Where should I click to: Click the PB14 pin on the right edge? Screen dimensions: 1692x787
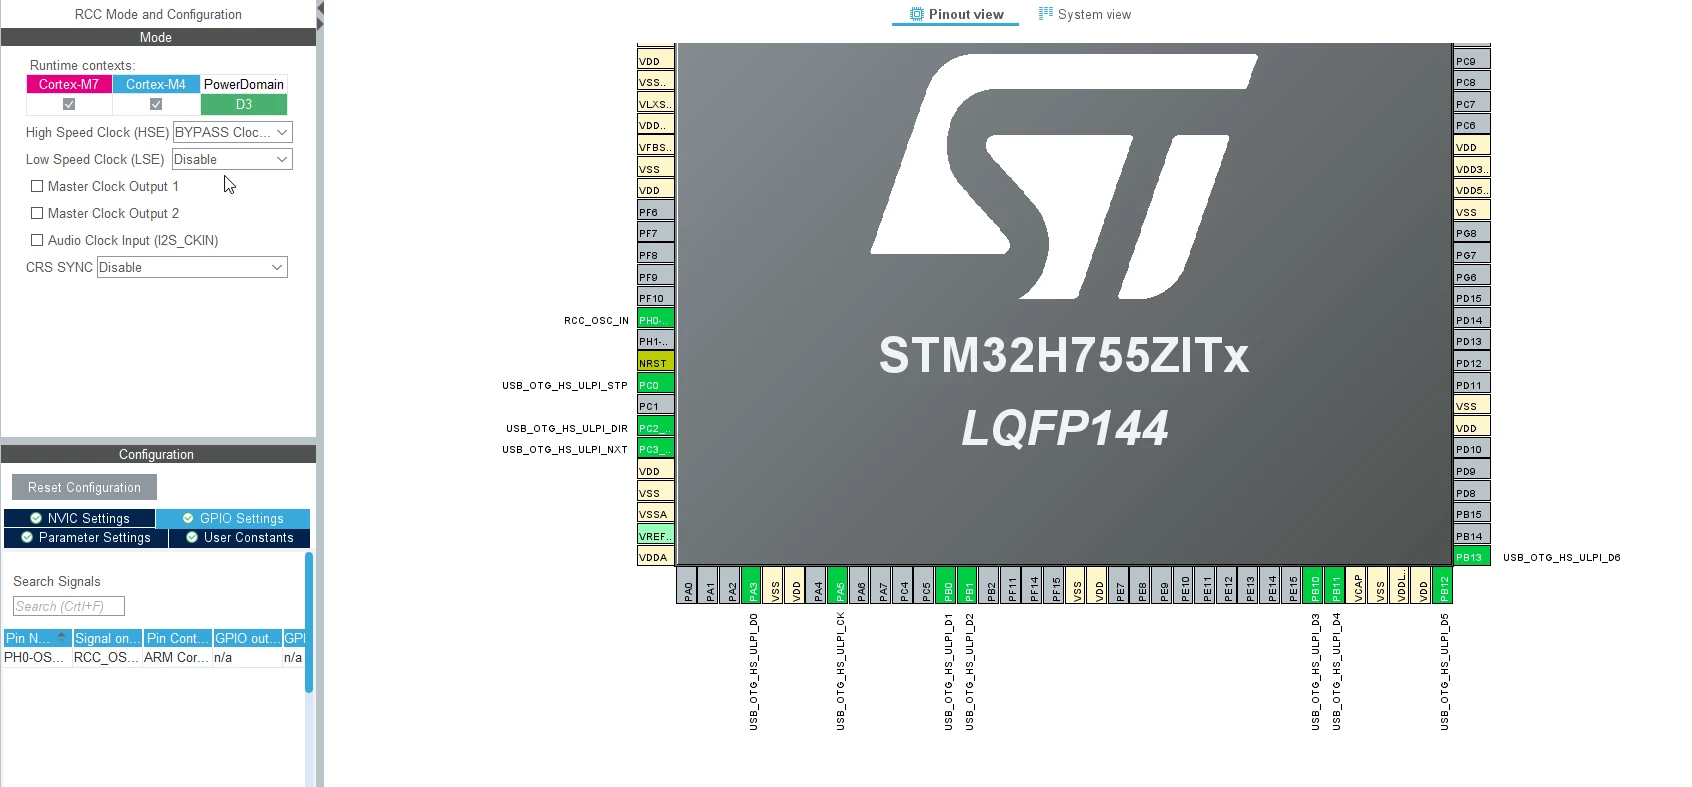(x=1472, y=536)
